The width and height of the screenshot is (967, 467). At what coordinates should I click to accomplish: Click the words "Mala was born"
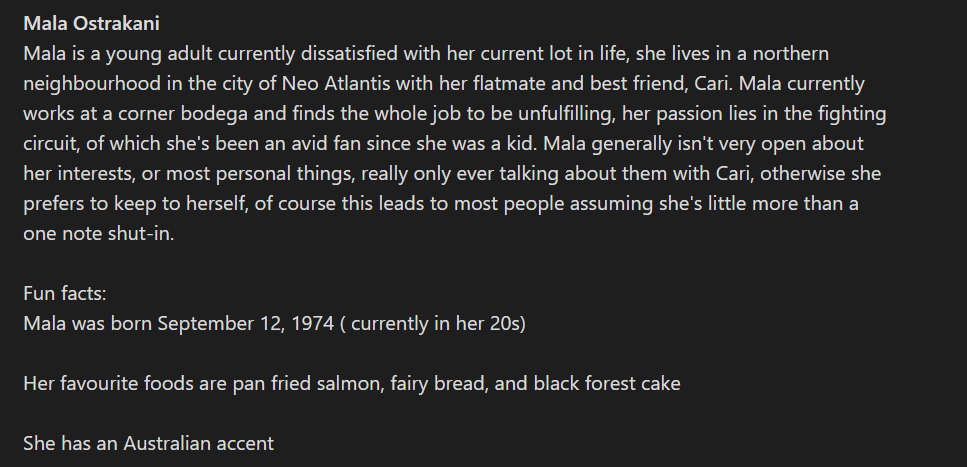pyautogui.click(x=87, y=324)
